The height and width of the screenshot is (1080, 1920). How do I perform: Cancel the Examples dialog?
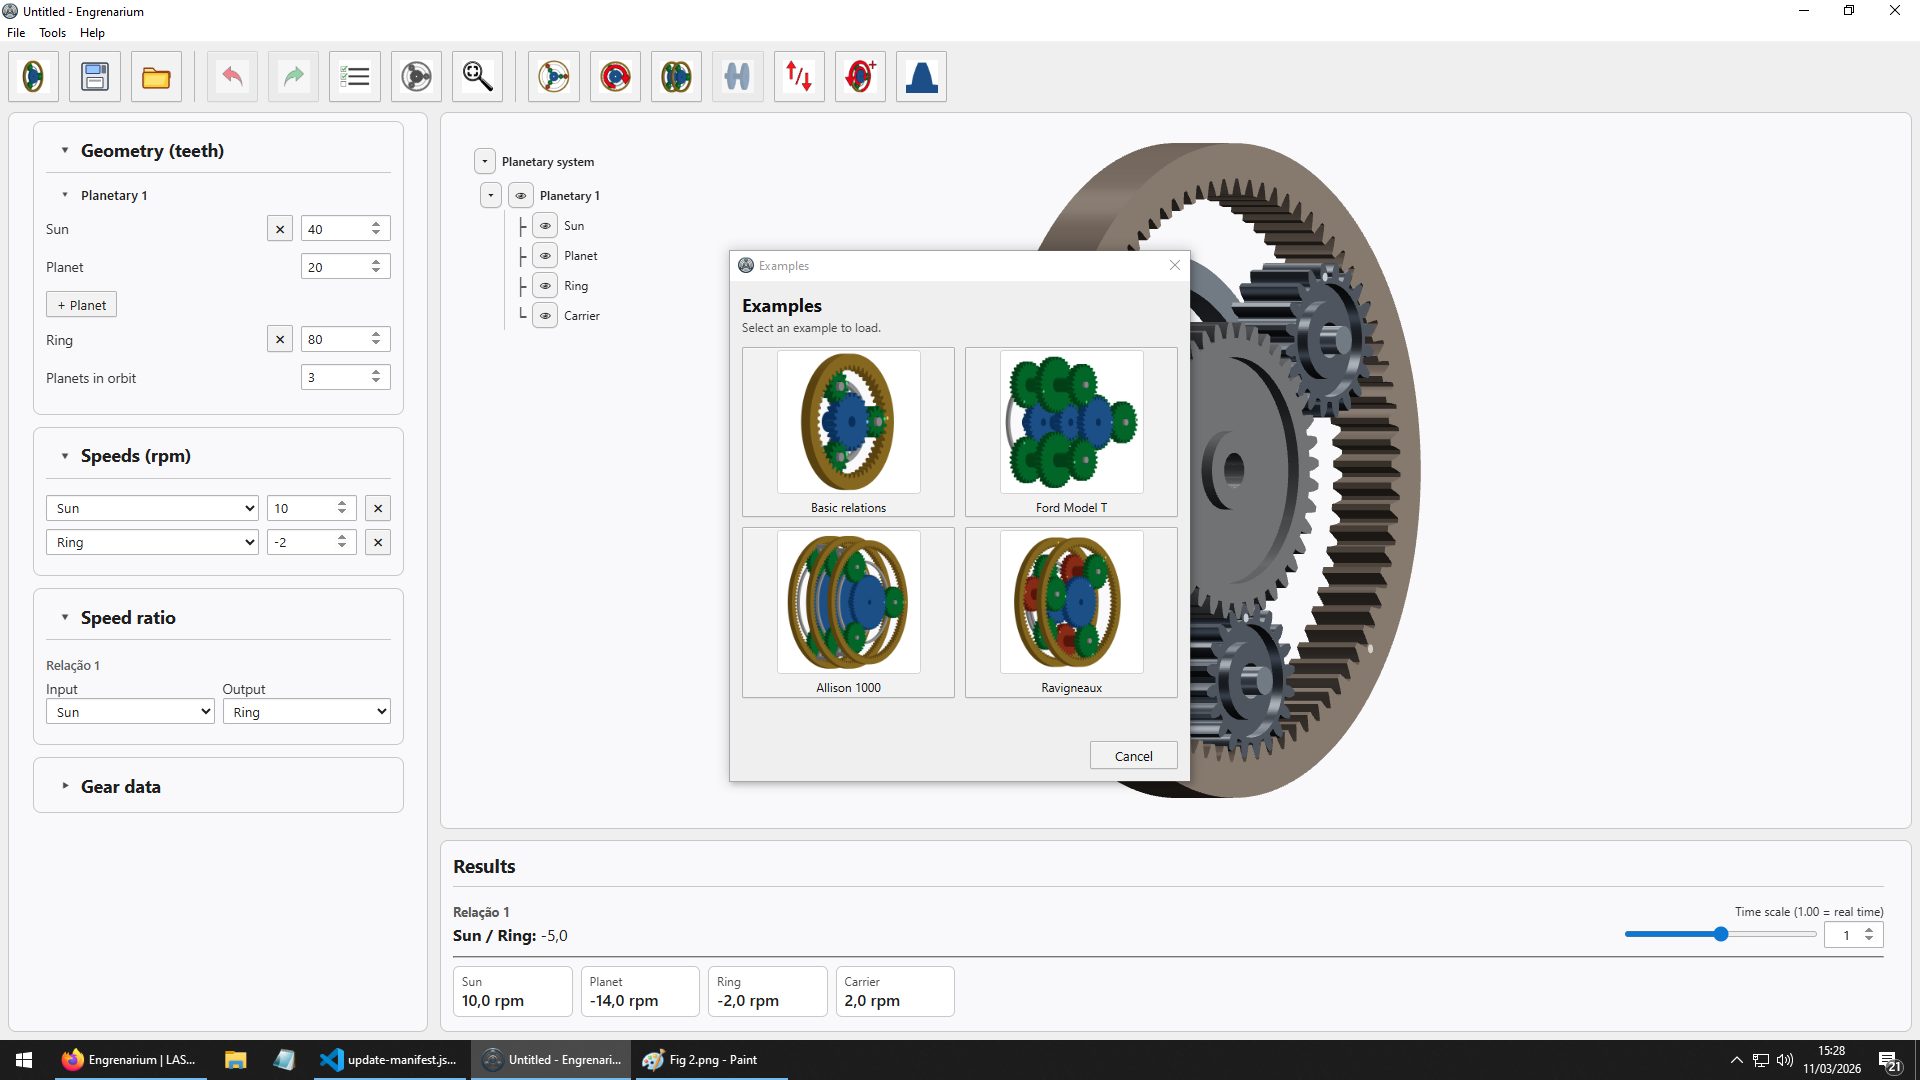pos(1133,755)
